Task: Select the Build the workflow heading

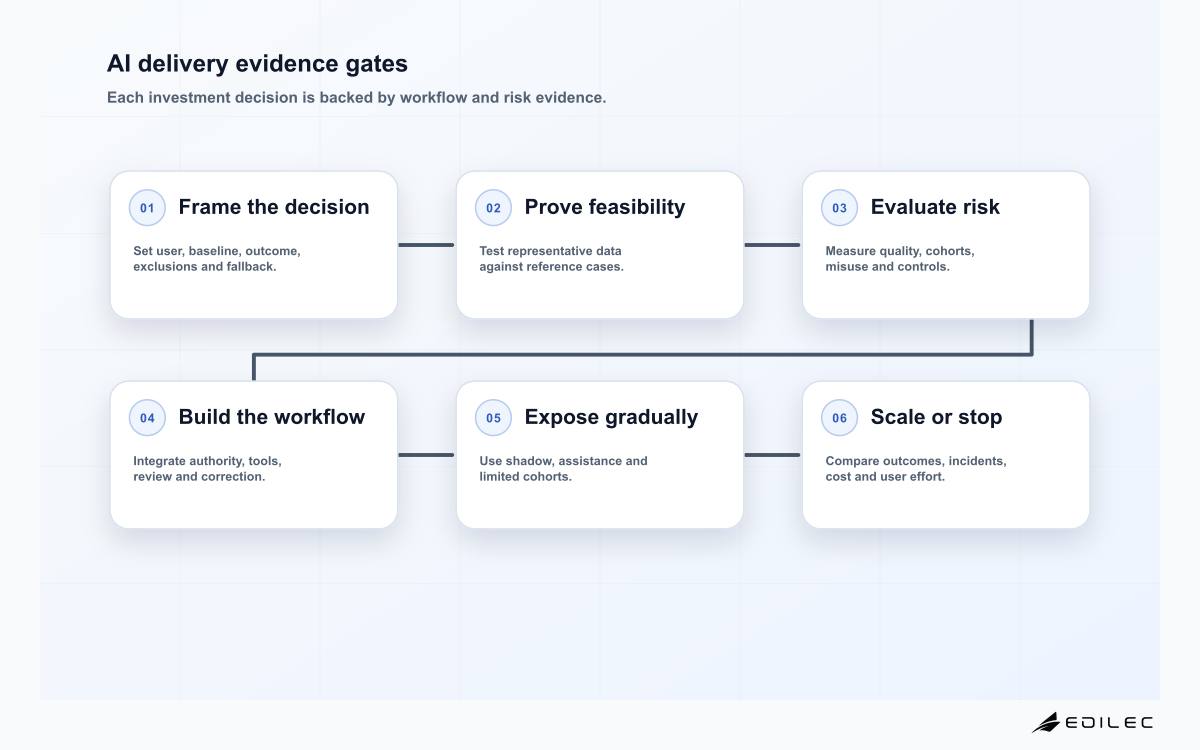Action: point(272,417)
